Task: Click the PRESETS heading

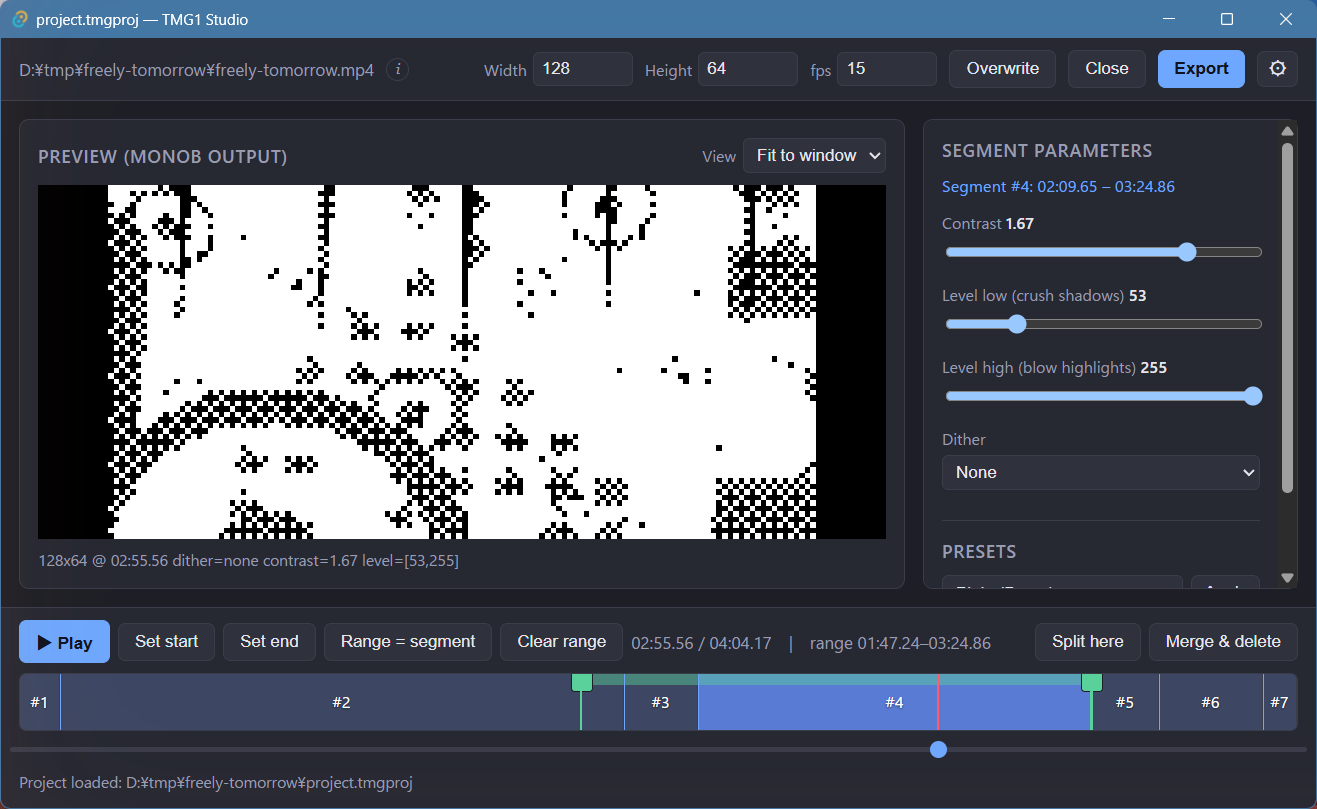Action: coord(979,552)
